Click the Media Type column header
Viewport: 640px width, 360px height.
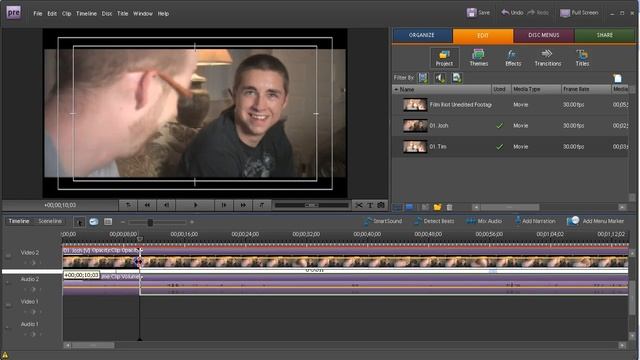click(x=536, y=89)
